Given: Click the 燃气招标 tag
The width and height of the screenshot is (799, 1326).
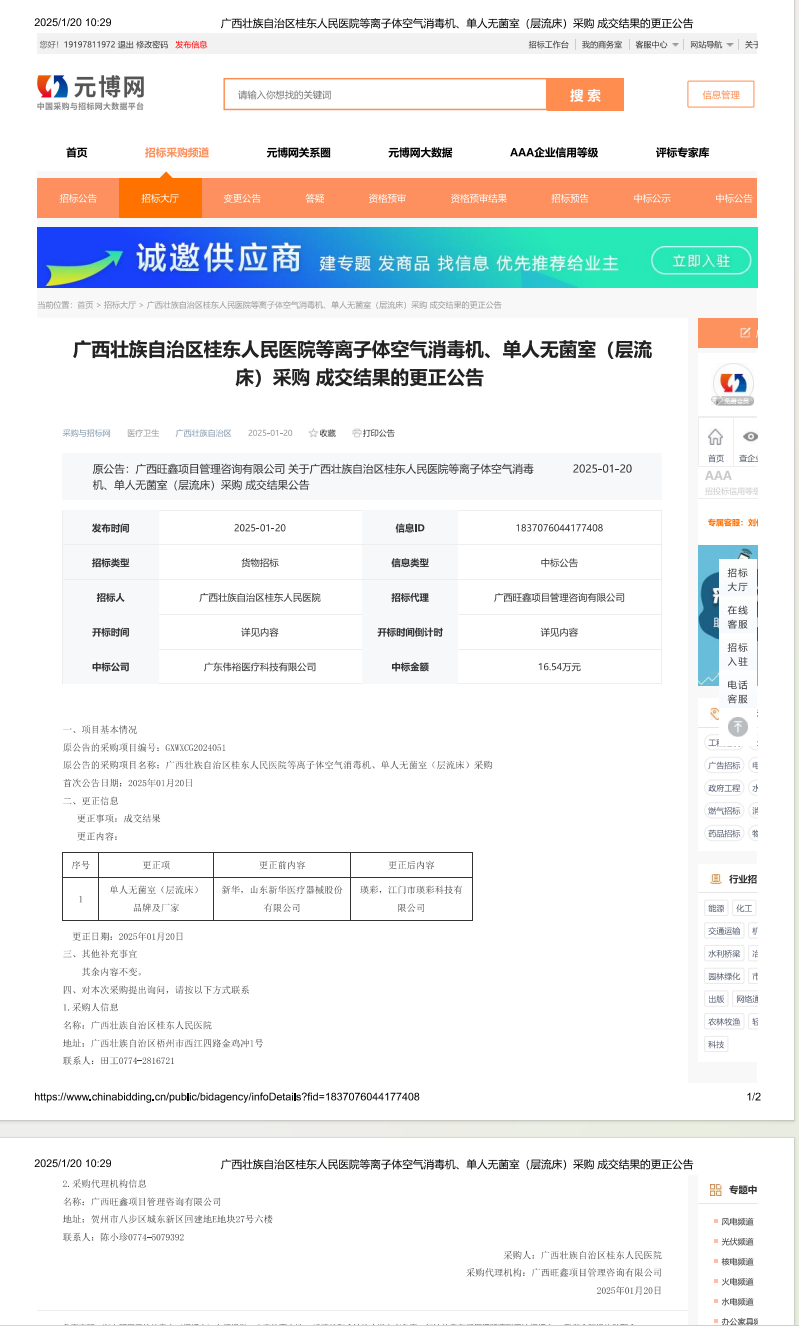Looking at the screenshot, I should [x=725, y=811].
